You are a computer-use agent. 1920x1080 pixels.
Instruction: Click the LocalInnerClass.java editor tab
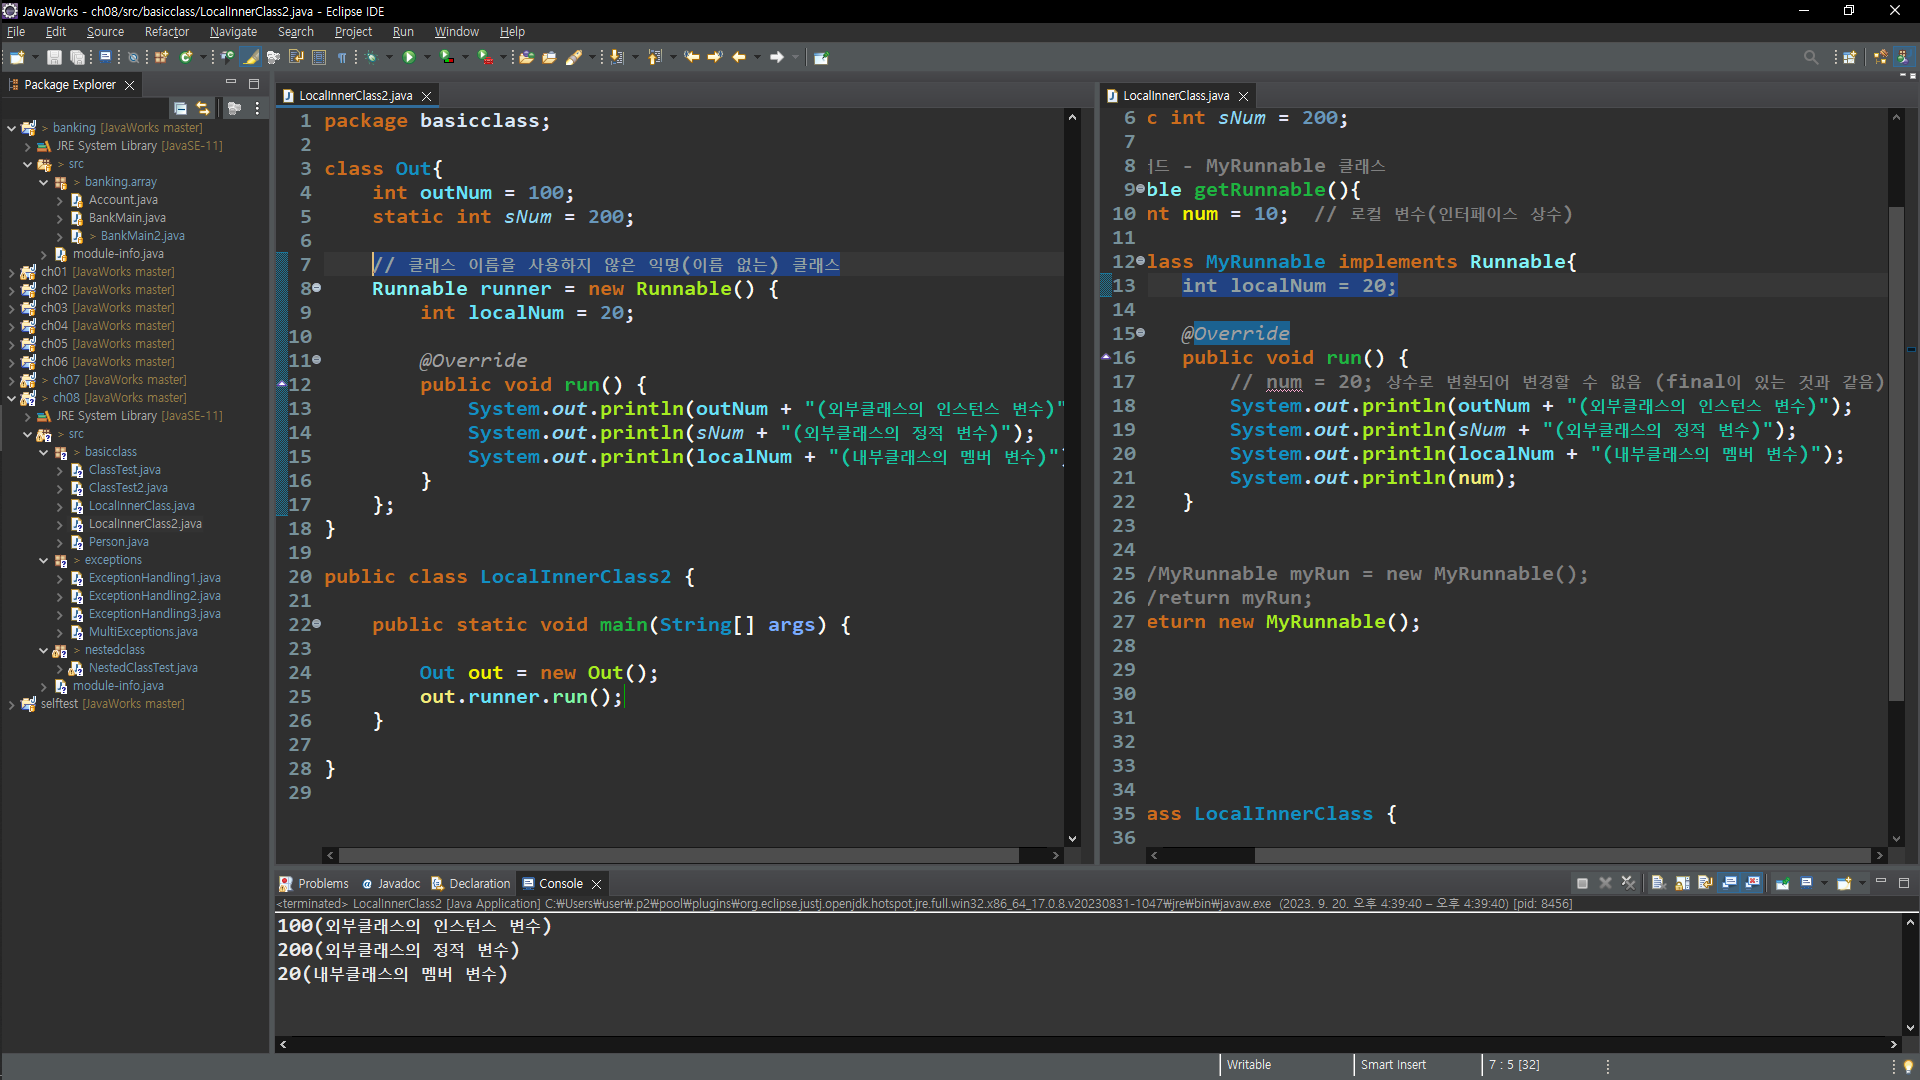[x=1175, y=96]
